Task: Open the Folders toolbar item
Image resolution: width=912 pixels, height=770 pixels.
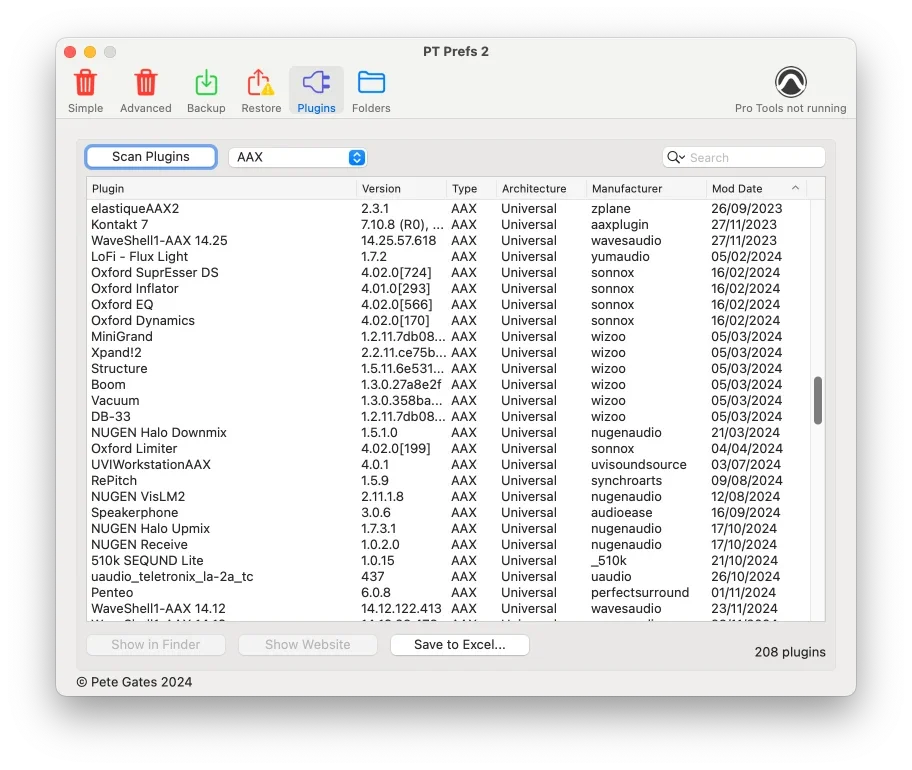Action: (371, 91)
